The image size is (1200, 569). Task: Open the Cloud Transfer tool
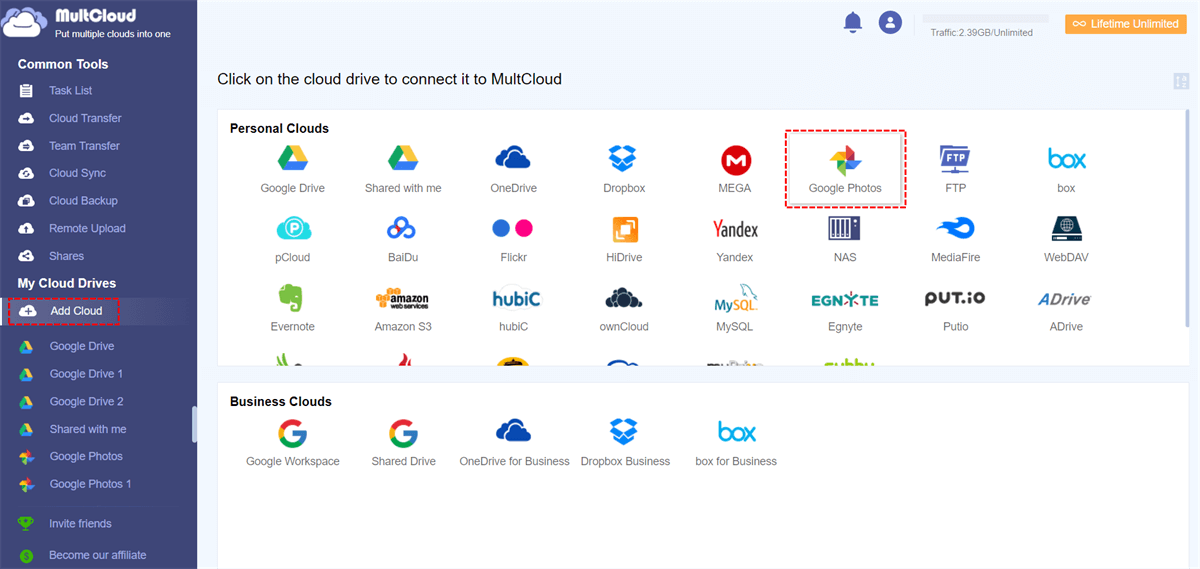click(84, 118)
